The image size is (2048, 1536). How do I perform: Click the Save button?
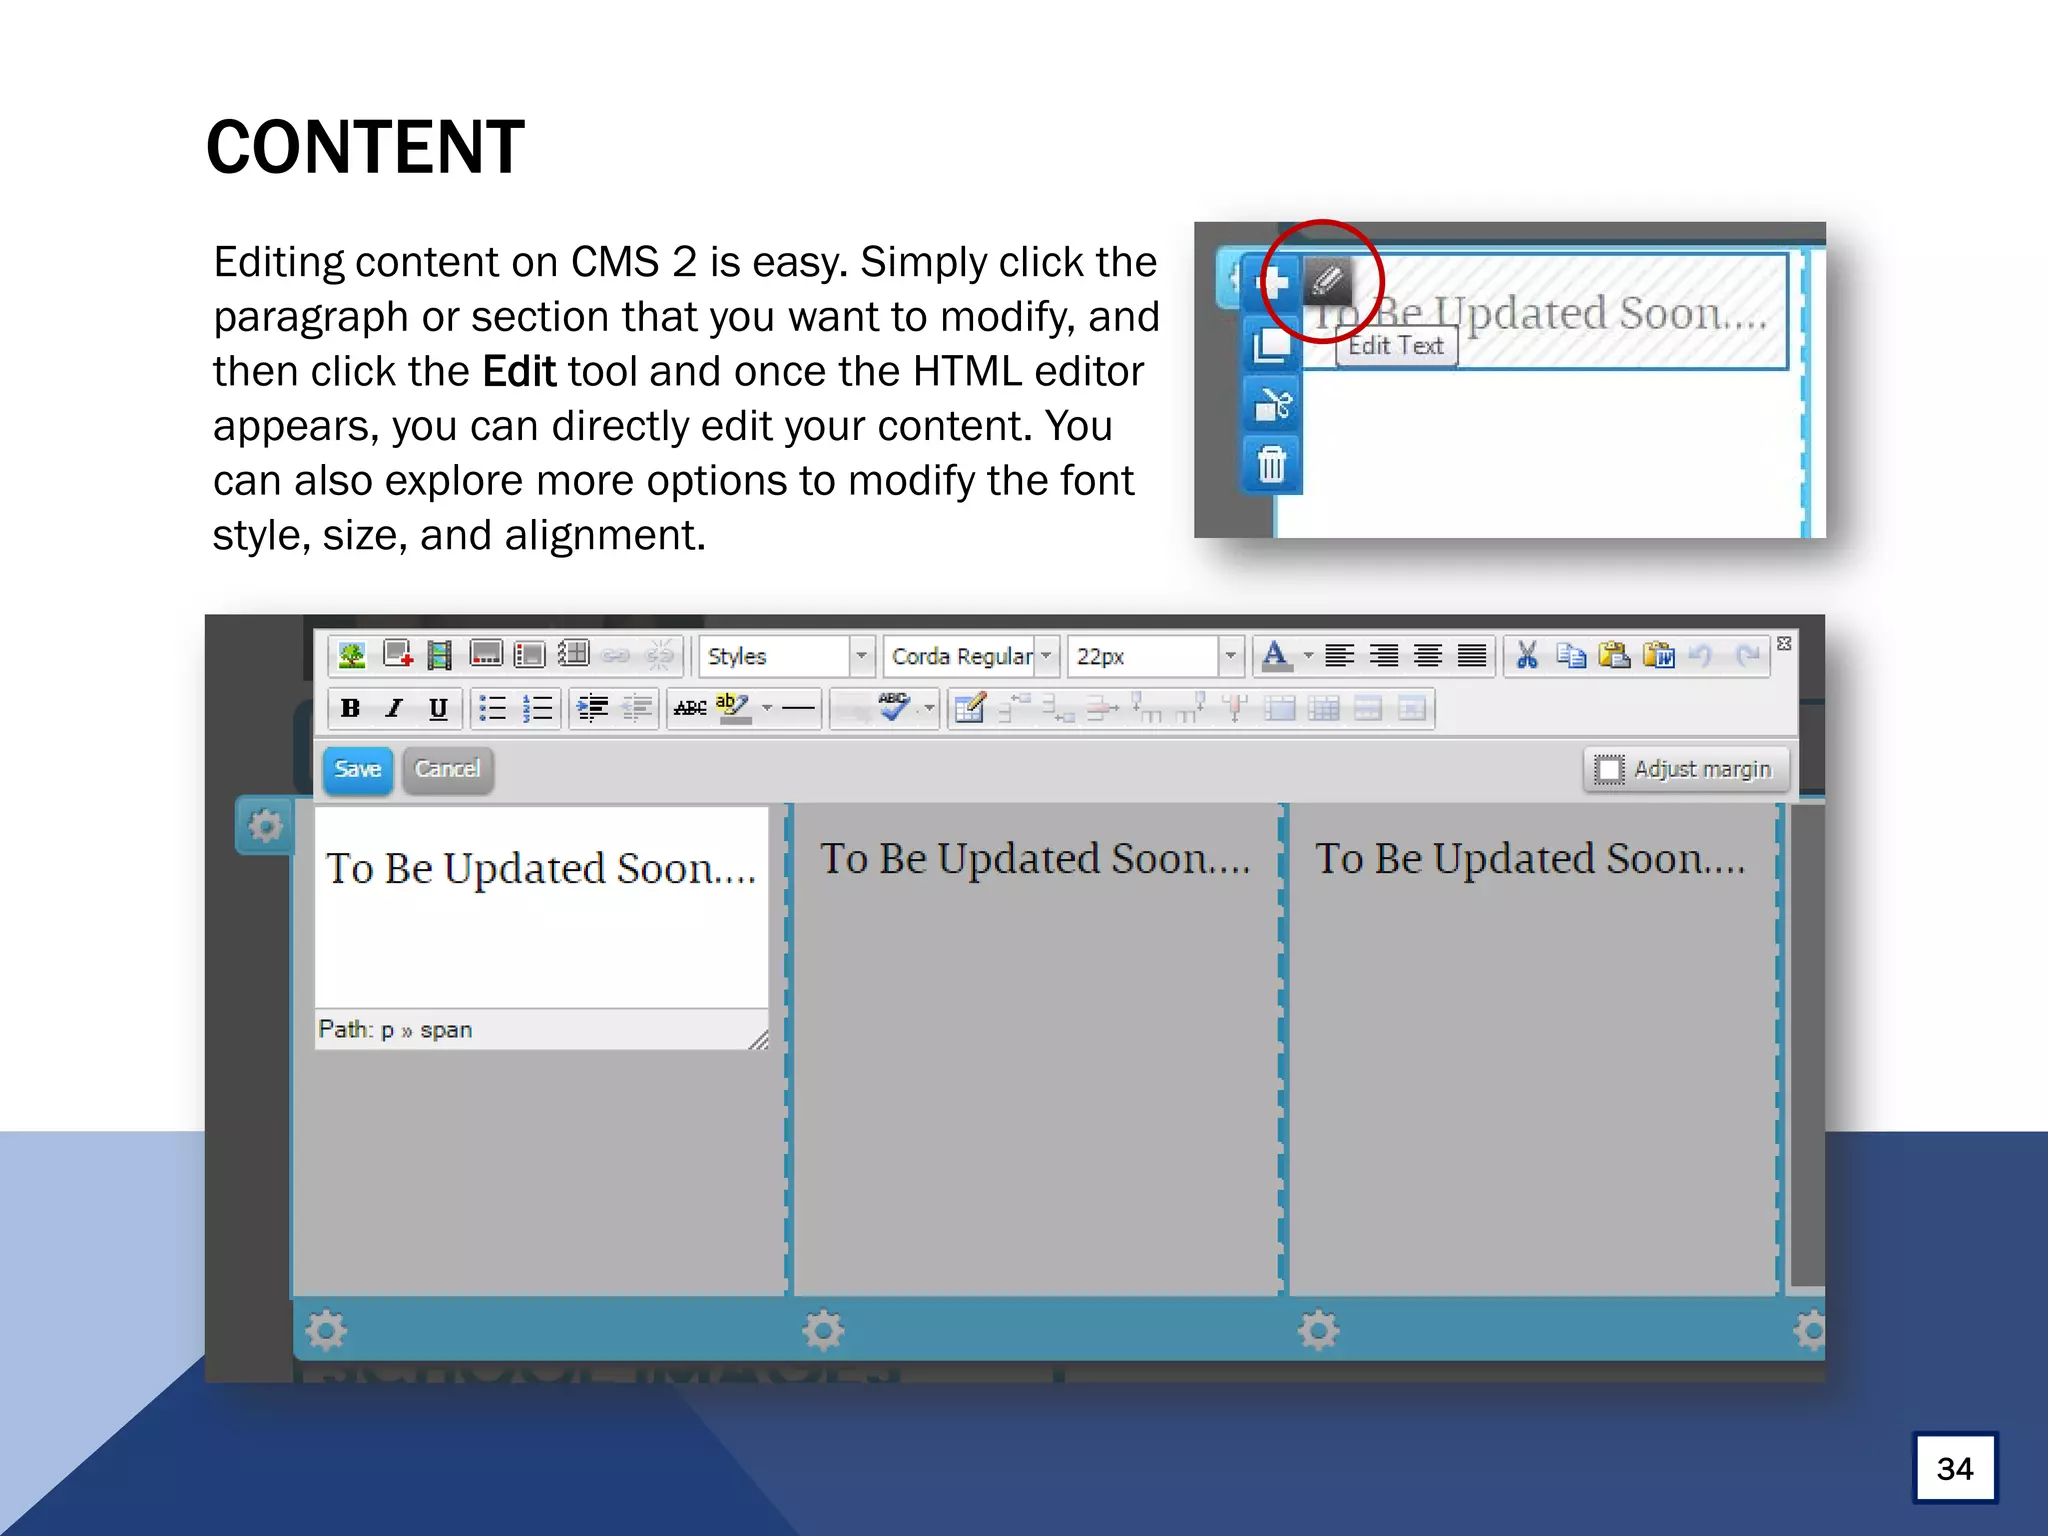pyautogui.click(x=358, y=769)
